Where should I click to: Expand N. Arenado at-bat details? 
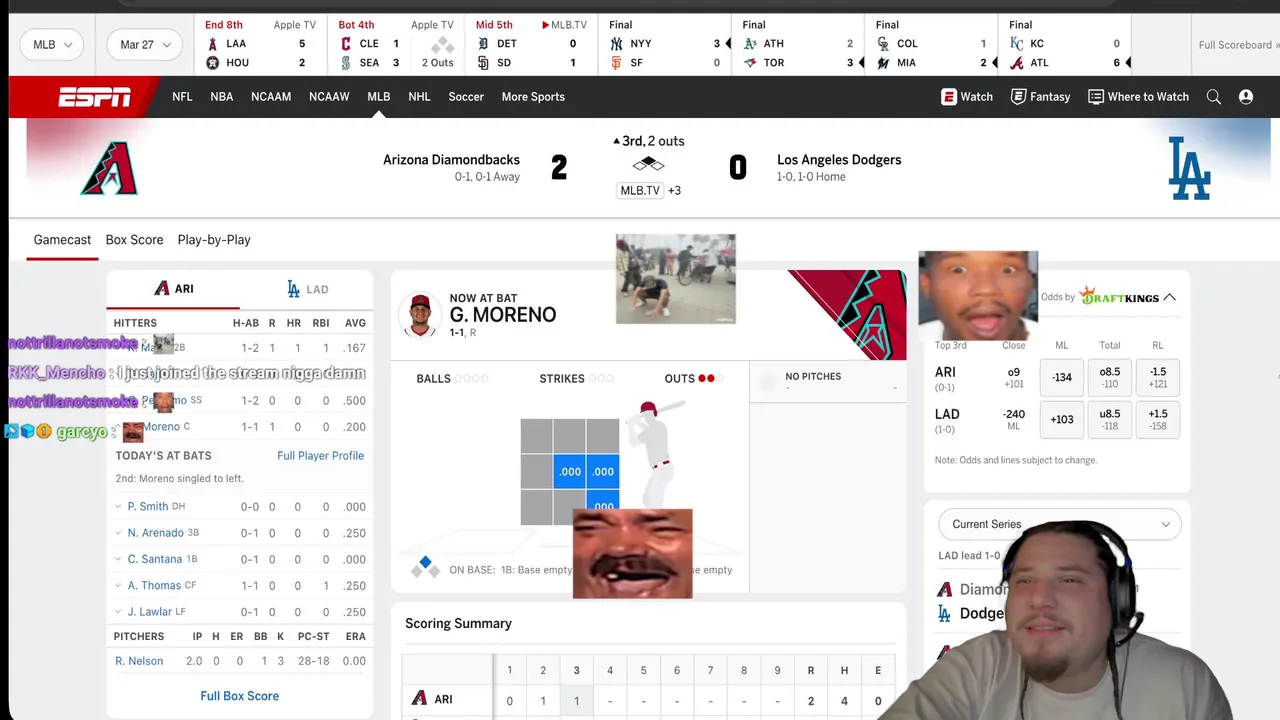tap(118, 533)
